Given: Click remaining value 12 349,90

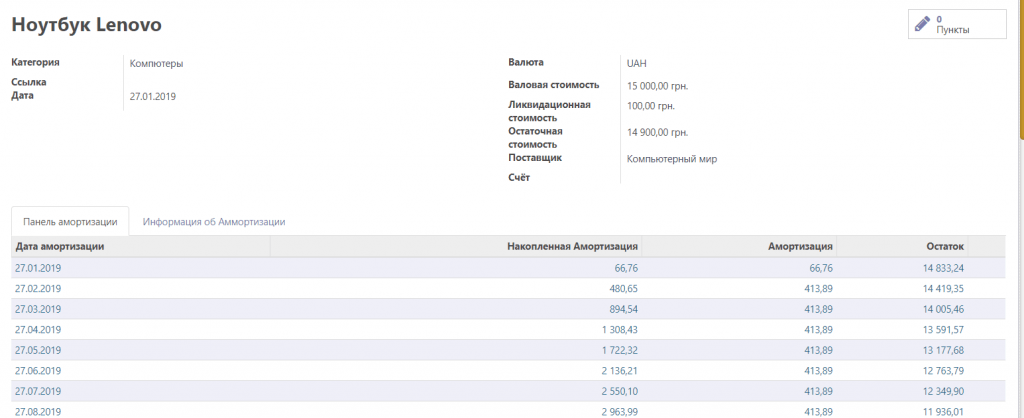Looking at the screenshot, I should tap(943, 391).
